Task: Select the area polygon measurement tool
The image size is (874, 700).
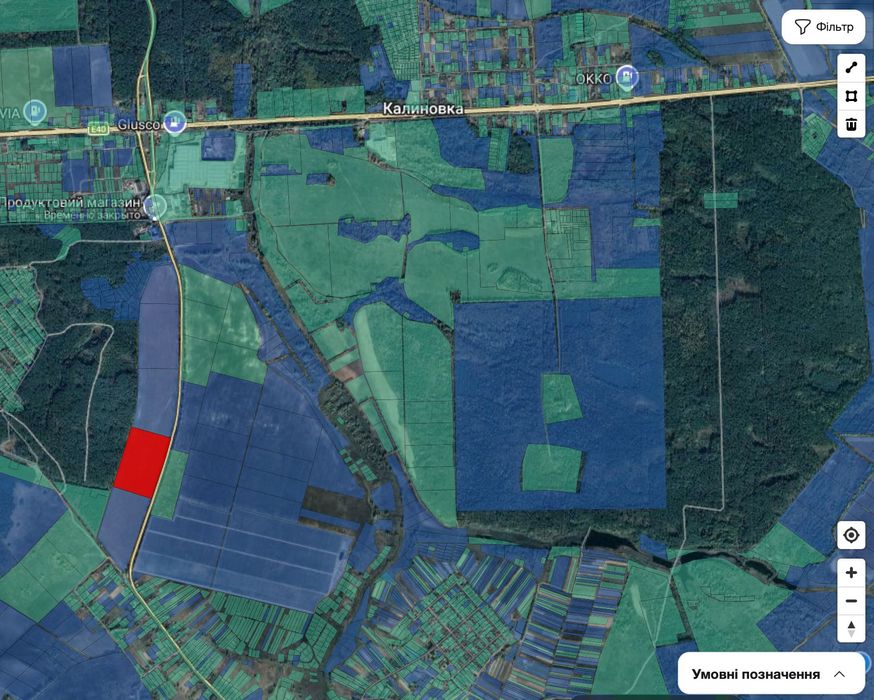Action: click(851, 96)
